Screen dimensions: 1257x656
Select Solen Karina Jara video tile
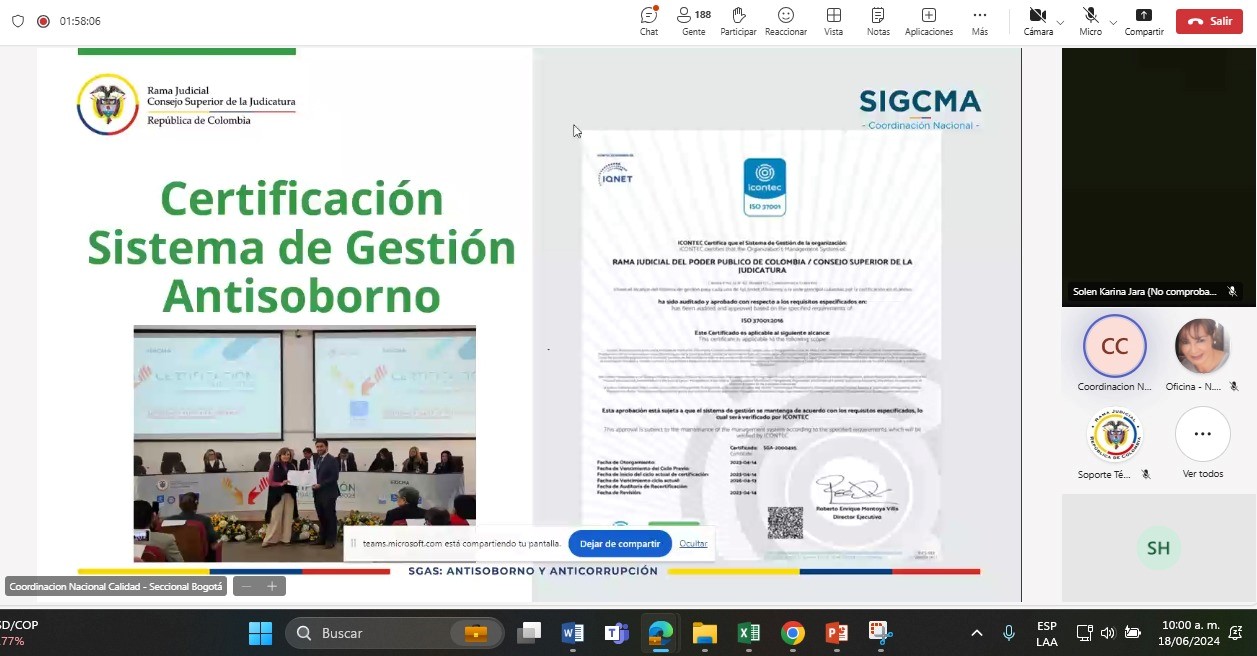(1158, 177)
